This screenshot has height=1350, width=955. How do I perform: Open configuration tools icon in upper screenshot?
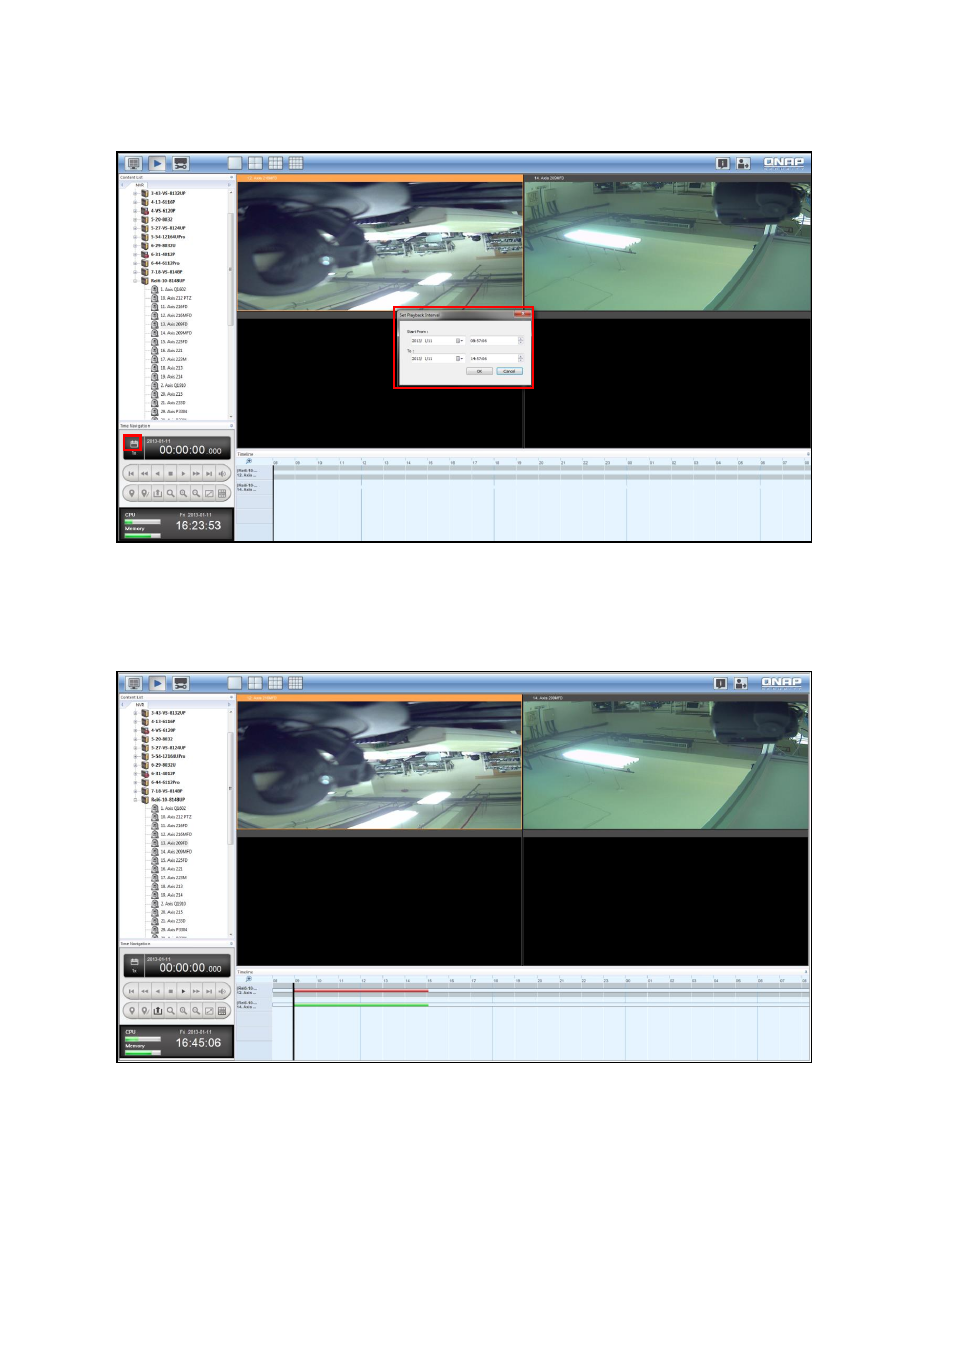[181, 163]
